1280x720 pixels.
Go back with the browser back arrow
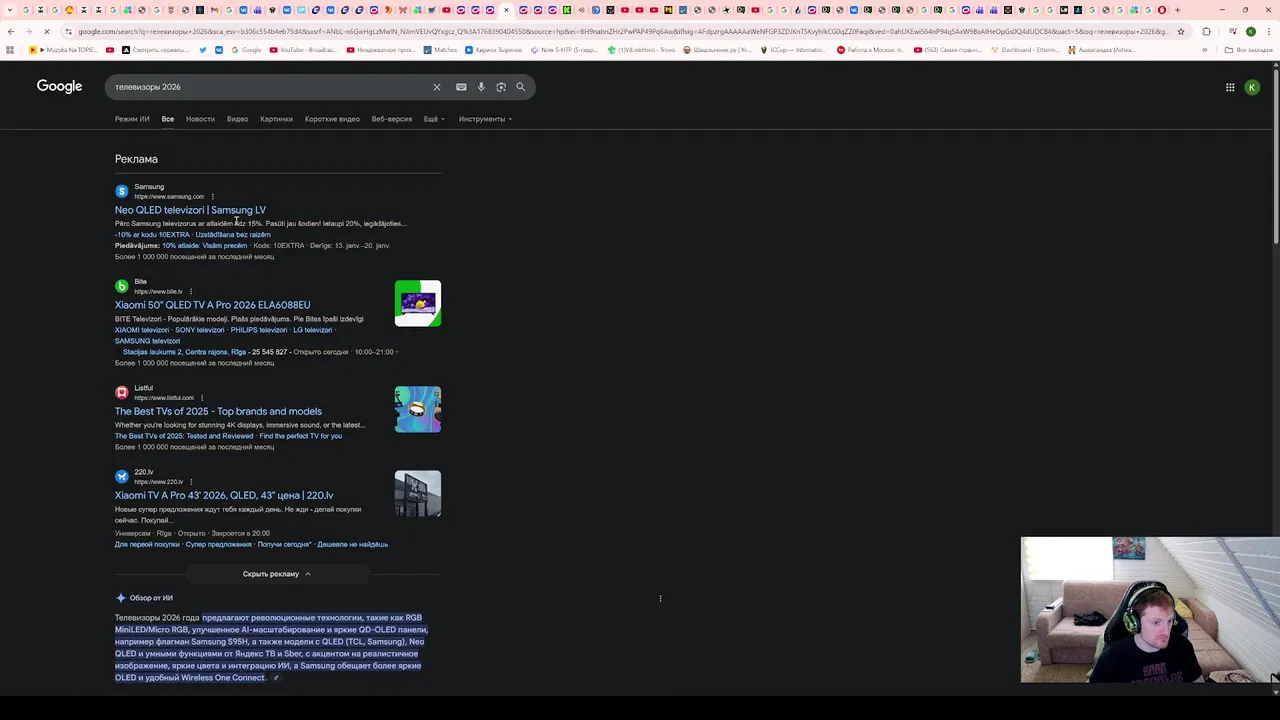[x=10, y=31]
